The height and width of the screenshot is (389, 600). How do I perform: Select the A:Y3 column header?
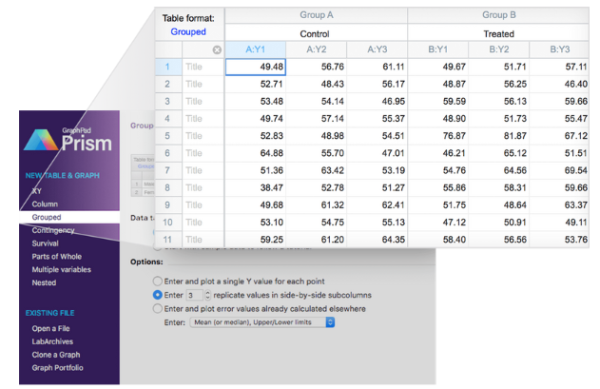click(377, 49)
